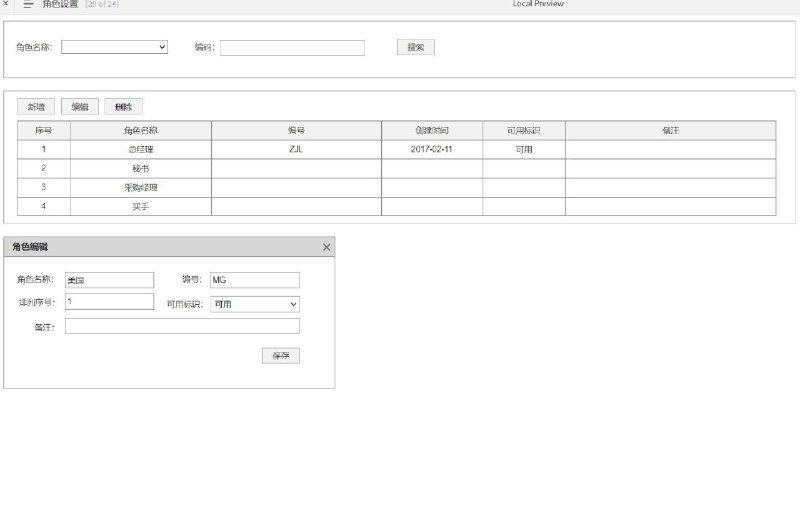The image size is (800, 526).
Task: Click the 保存 button in the dialog
Action: tap(281, 356)
